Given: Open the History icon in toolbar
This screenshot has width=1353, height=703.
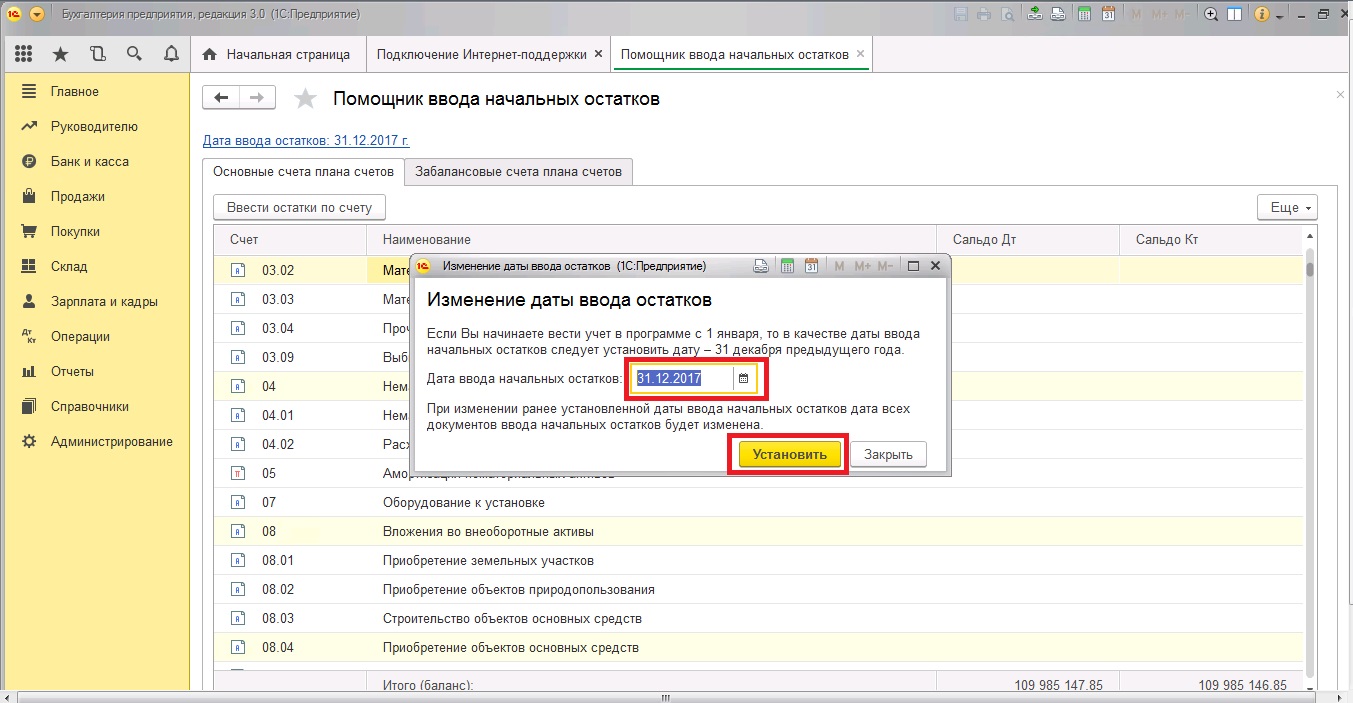Looking at the screenshot, I should pos(97,54).
